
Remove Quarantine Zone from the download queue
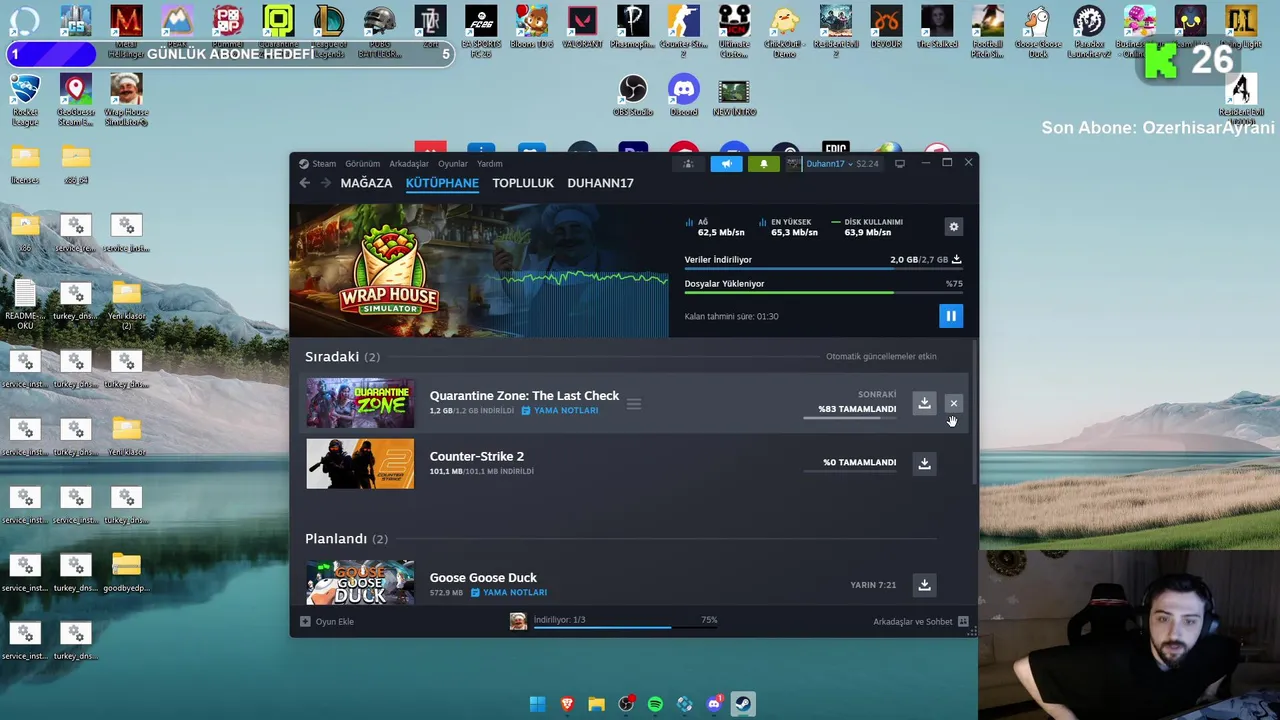coord(953,403)
